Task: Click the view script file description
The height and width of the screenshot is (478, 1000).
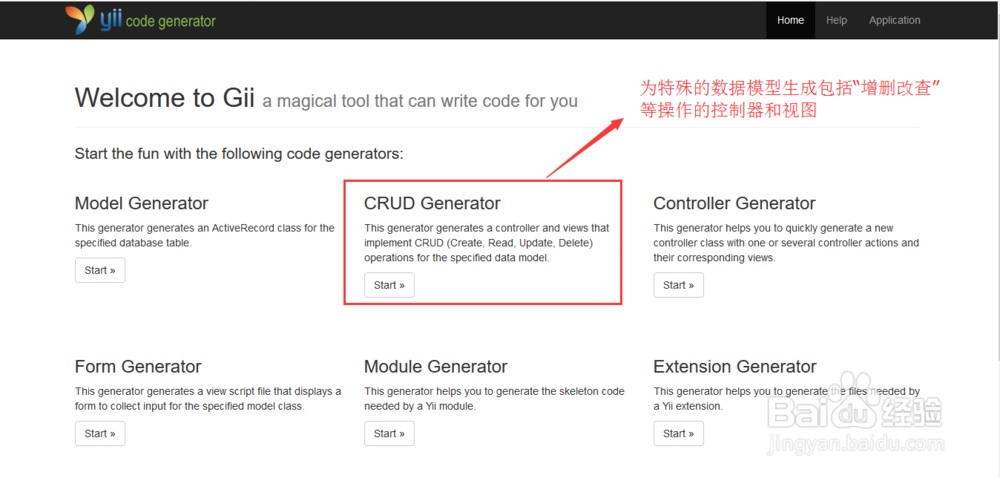Action: [208, 398]
